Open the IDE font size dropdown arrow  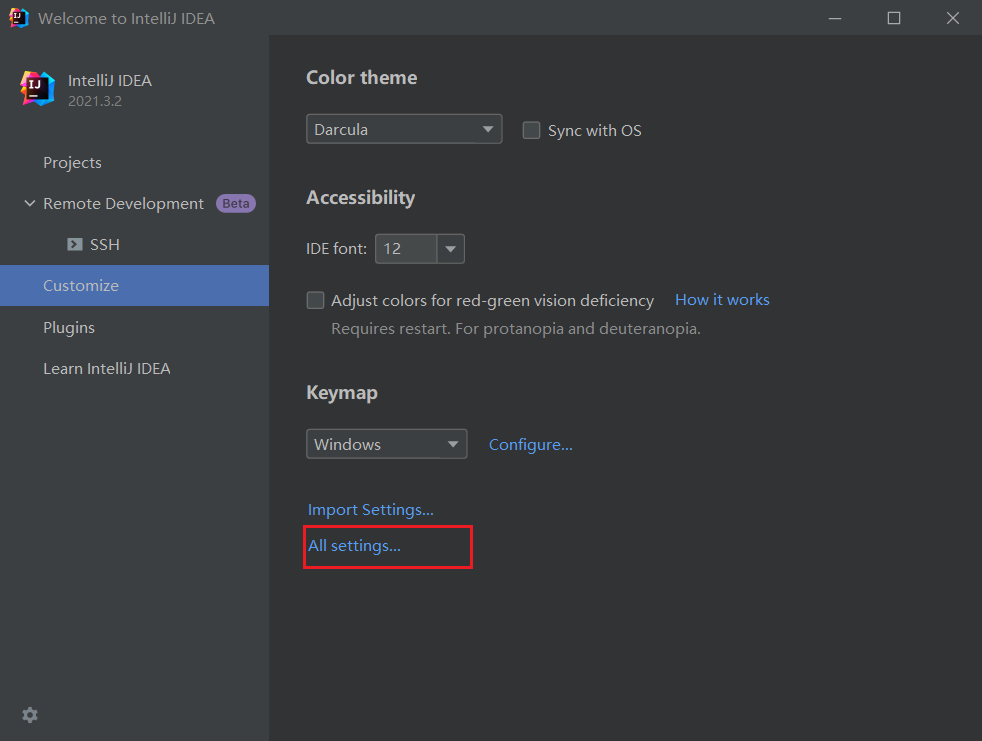click(x=450, y=249)
